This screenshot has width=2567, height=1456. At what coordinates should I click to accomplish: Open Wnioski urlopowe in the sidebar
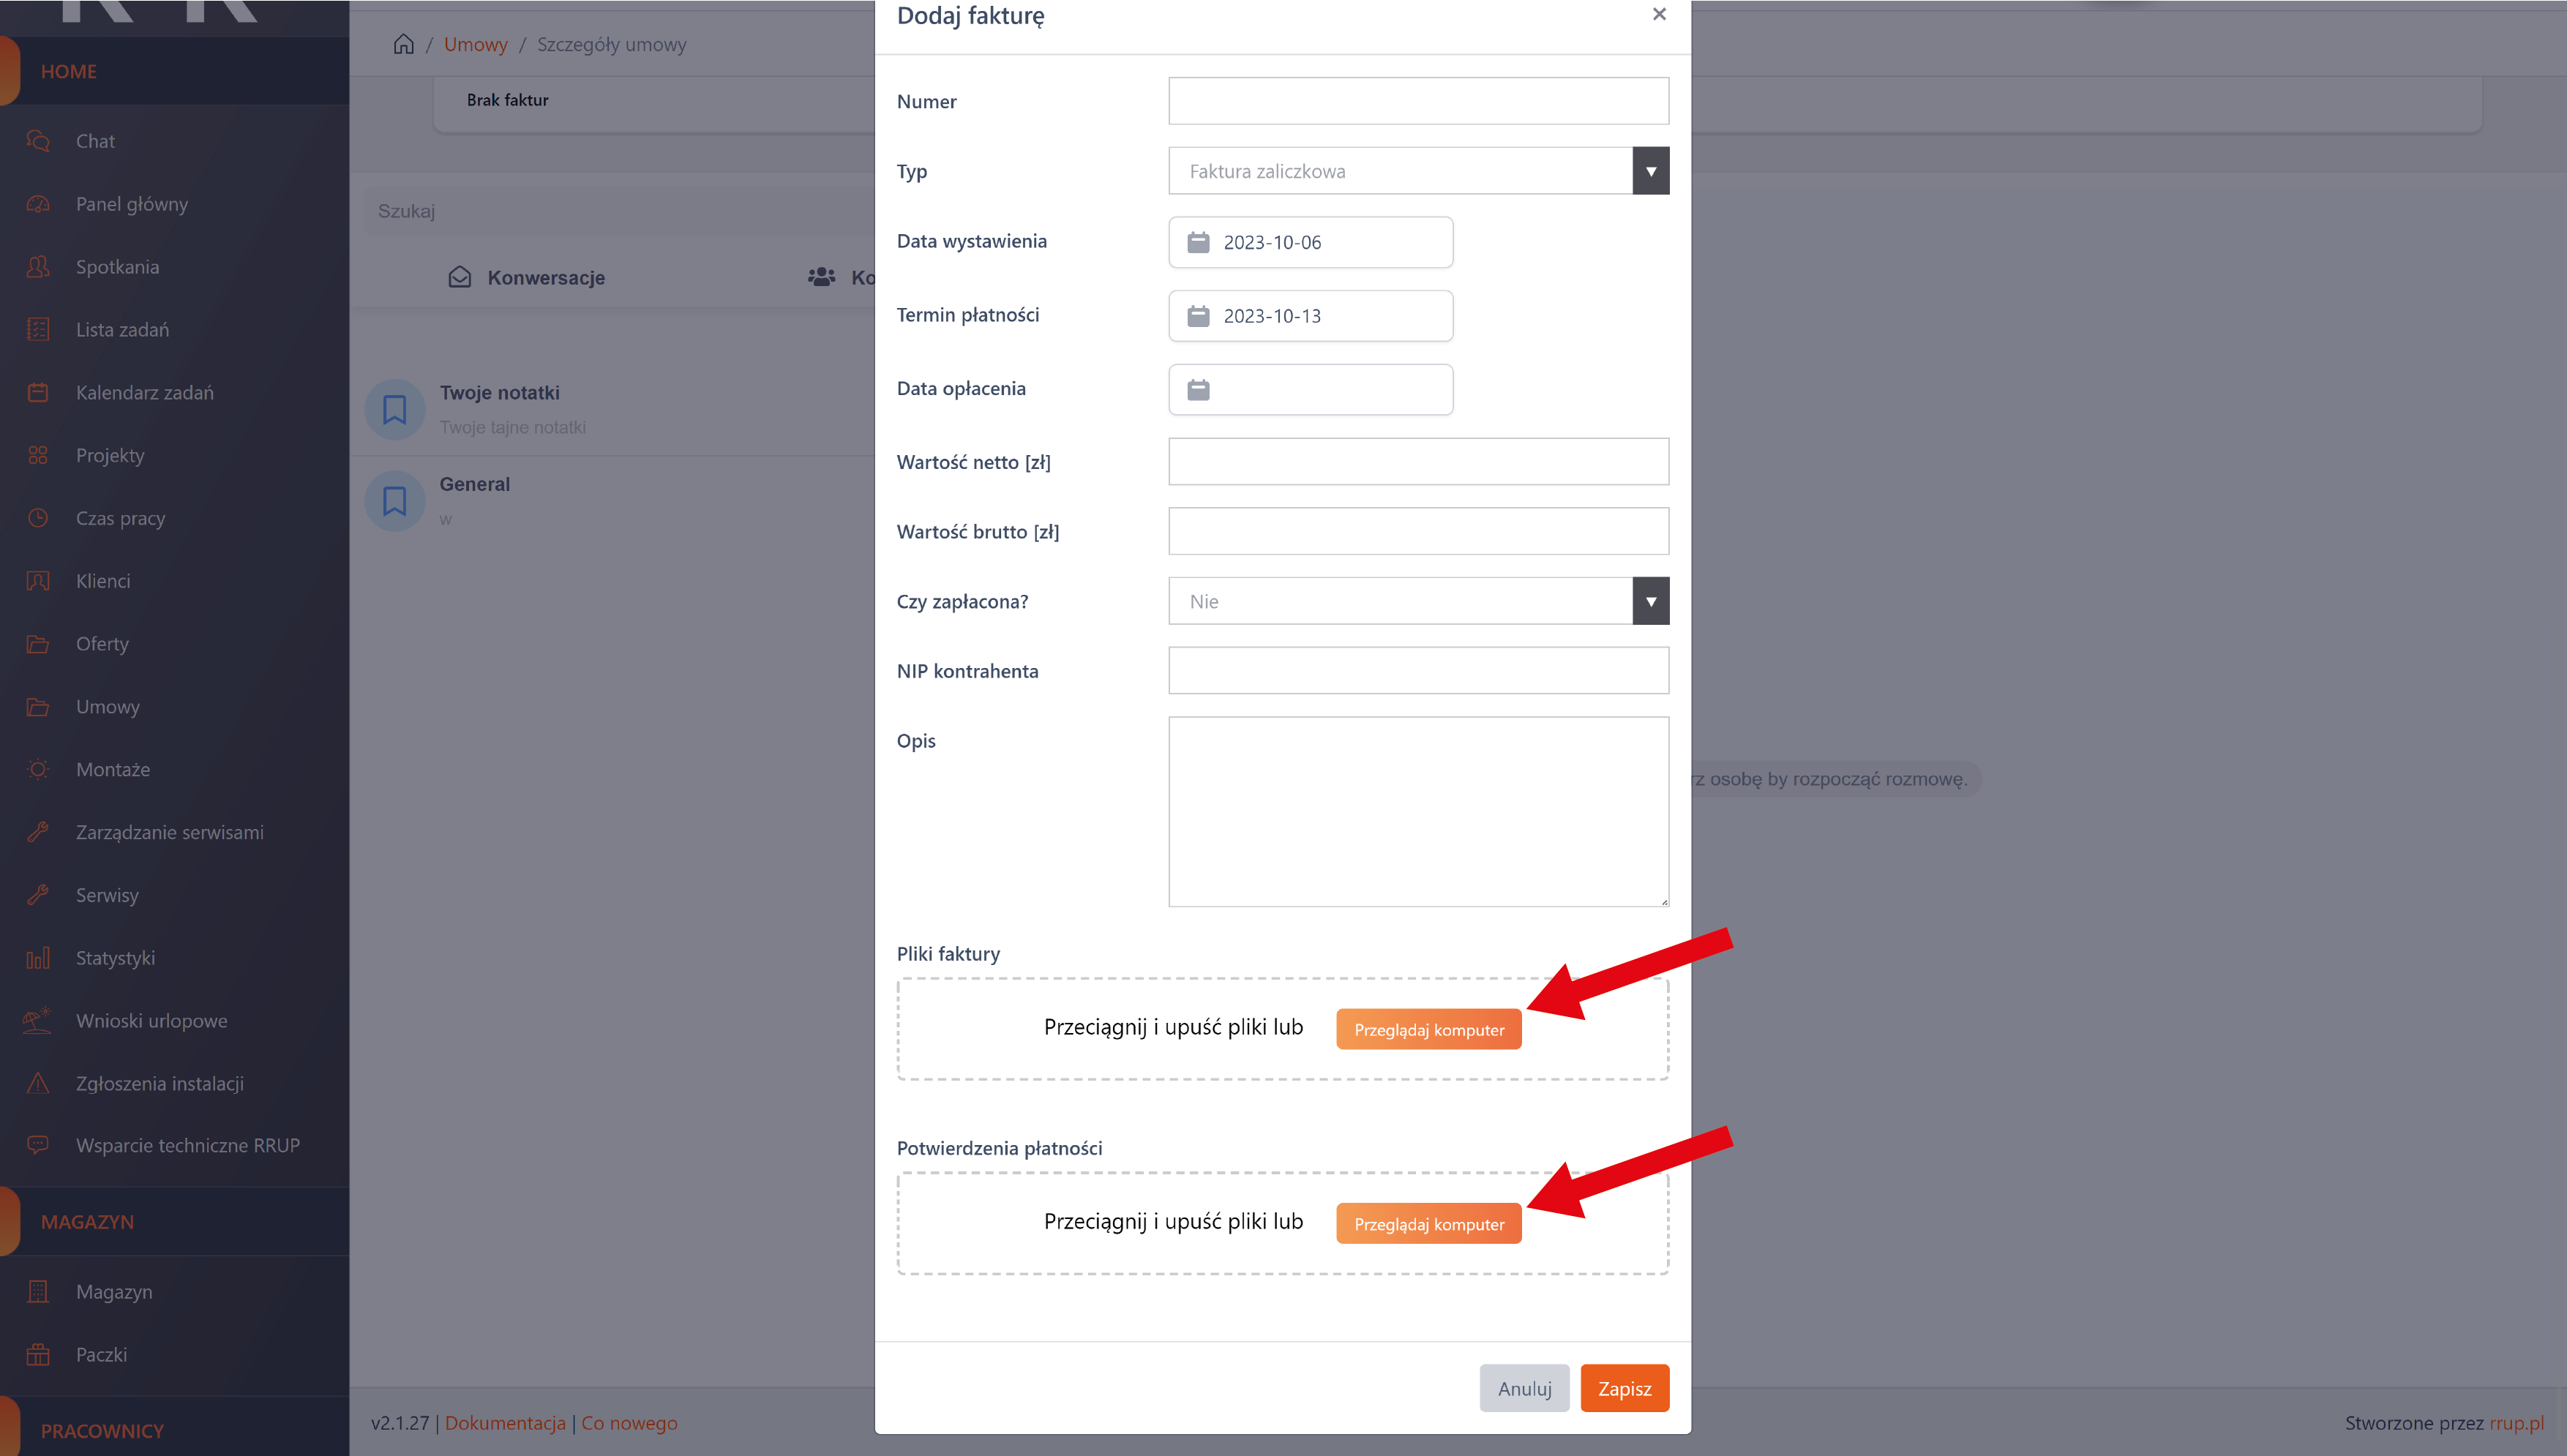[x=151, y=1021]
